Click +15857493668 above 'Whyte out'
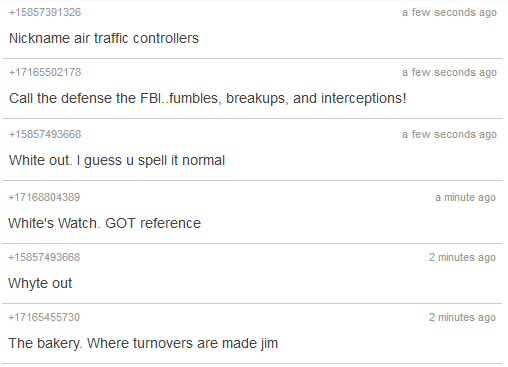Image resolution: width=508 pixels, height=367 pixels. 44,257
